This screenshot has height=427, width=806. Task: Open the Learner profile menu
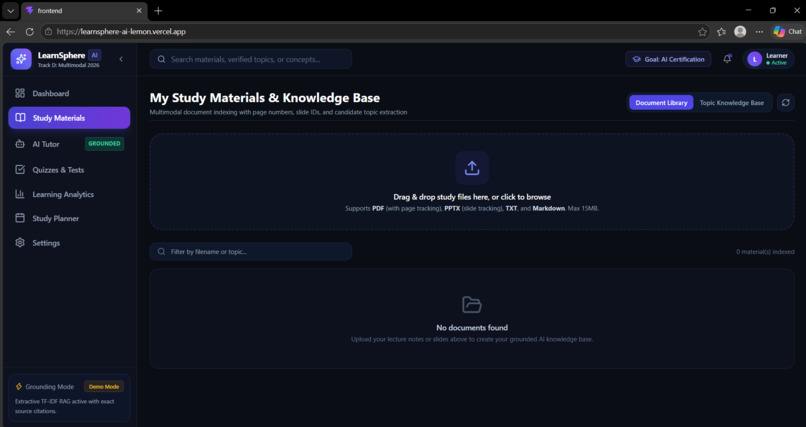(x=768, y=59)
